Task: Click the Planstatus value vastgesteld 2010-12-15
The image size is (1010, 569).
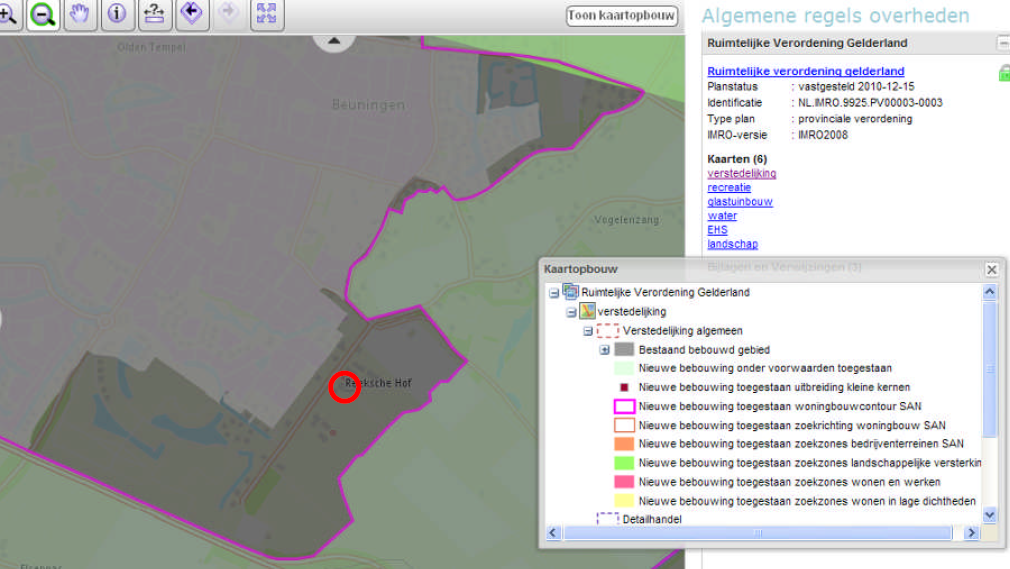Action: [856, 86]
